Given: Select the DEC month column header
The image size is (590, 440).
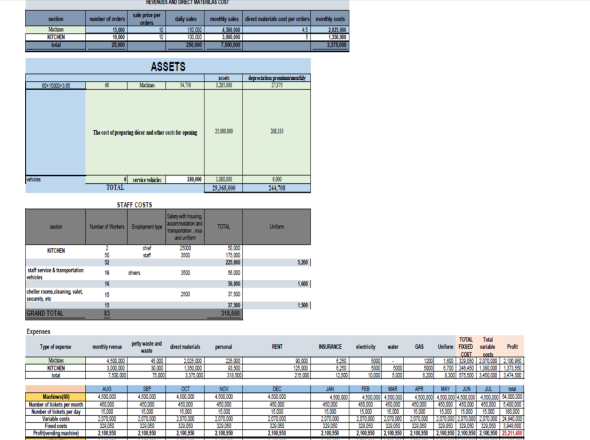Looking at the screenshot, I should pos(277,389).
